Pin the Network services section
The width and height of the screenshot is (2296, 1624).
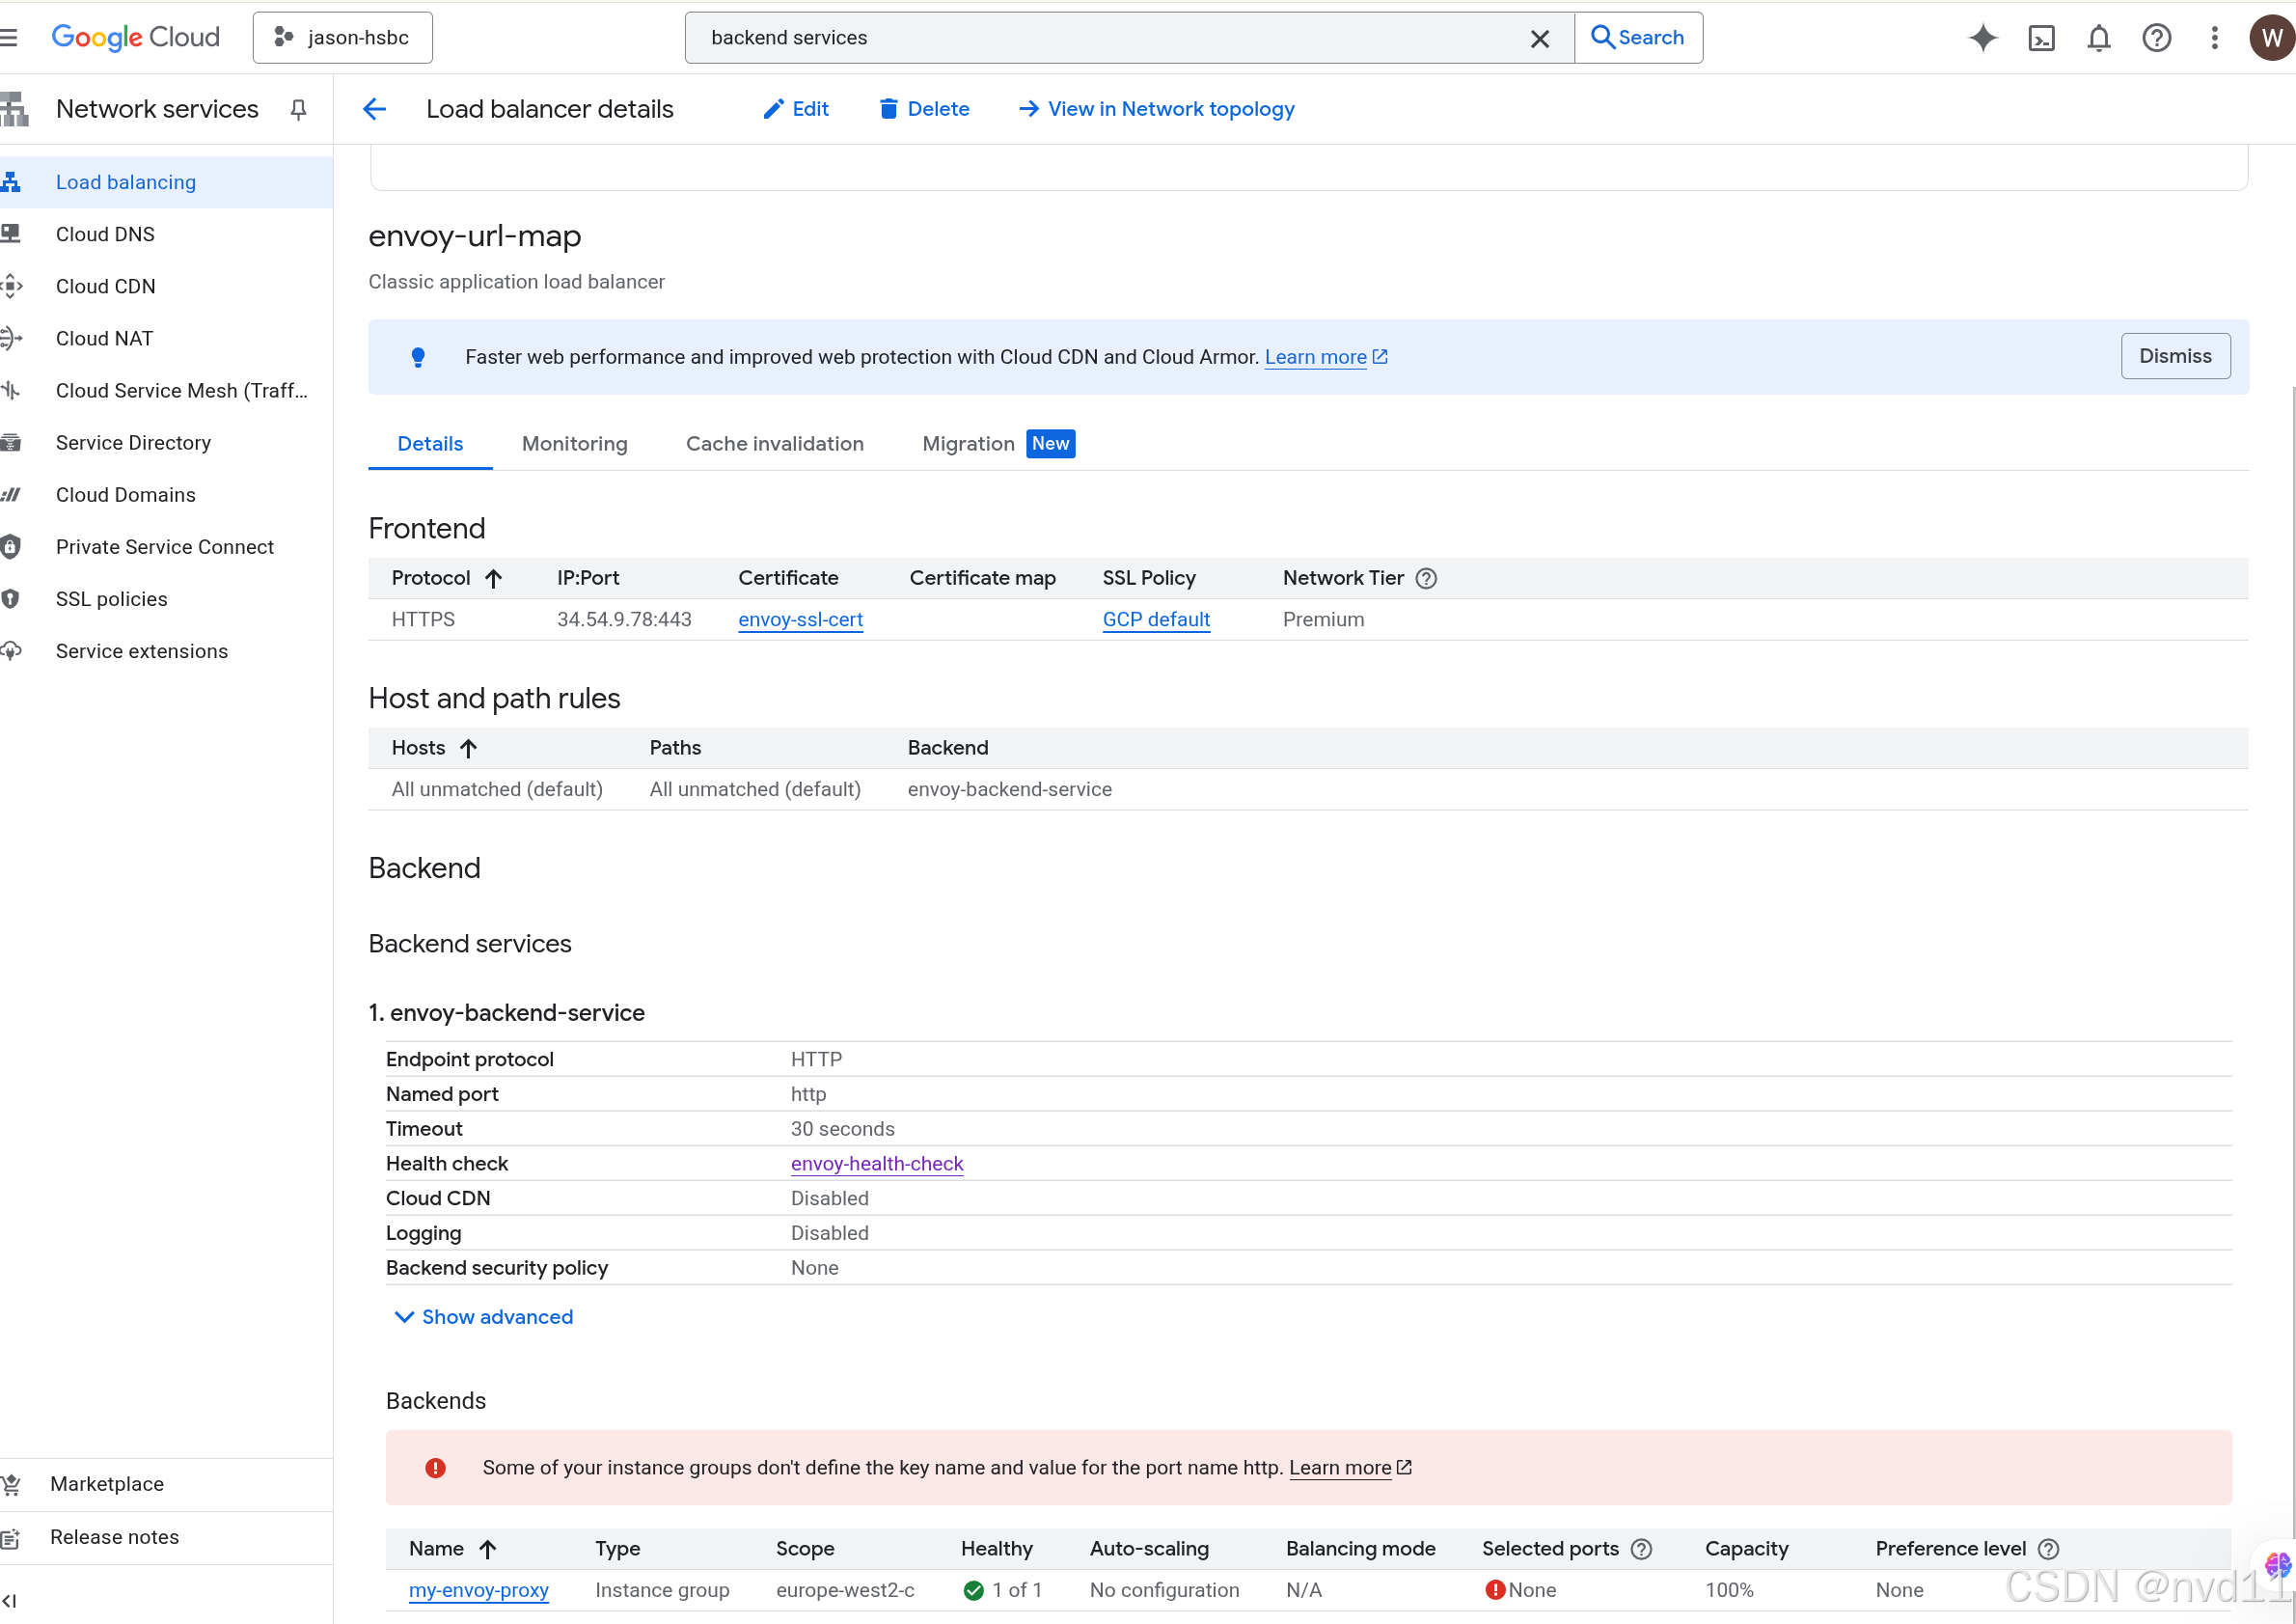298,109
